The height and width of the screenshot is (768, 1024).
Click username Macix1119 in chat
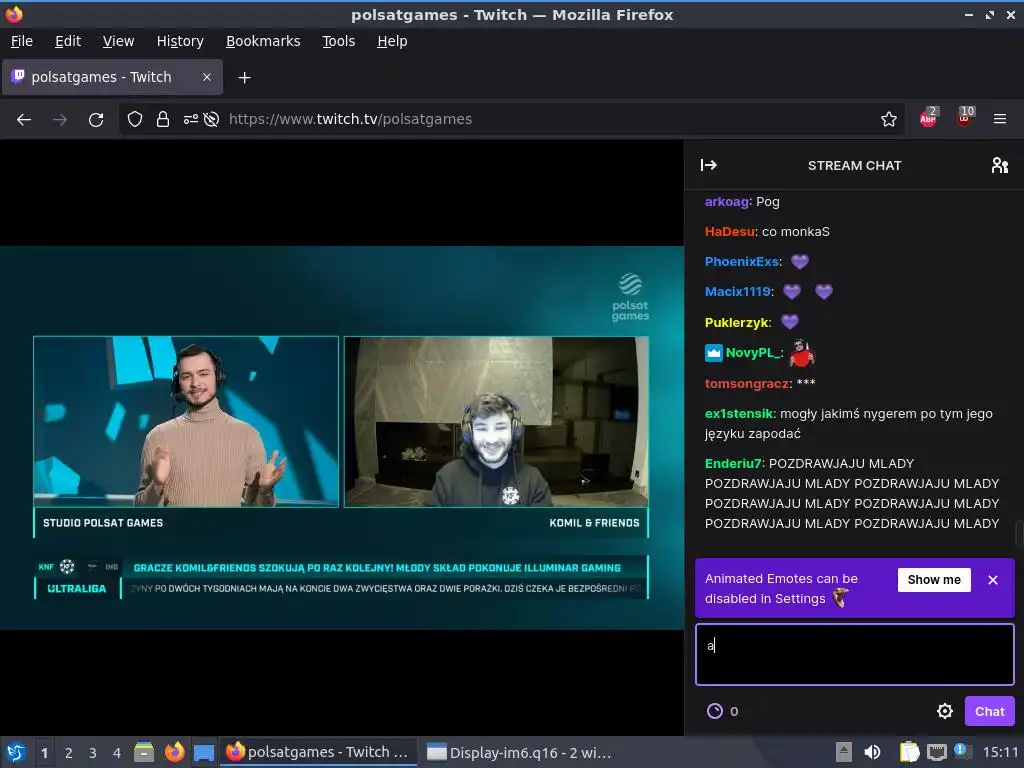coord(737,292)
